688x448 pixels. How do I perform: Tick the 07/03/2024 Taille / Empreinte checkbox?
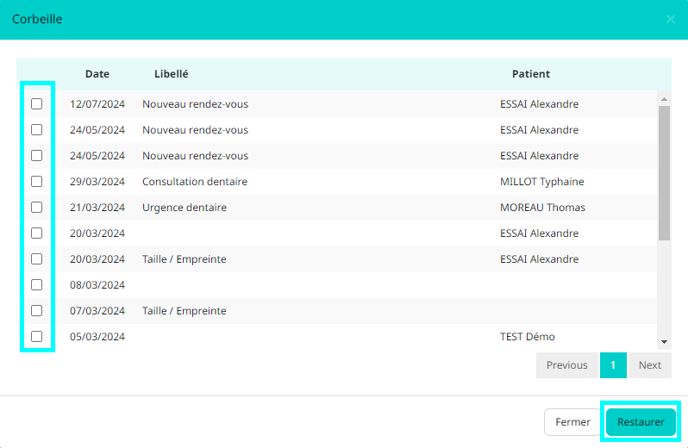coord(37,311)
